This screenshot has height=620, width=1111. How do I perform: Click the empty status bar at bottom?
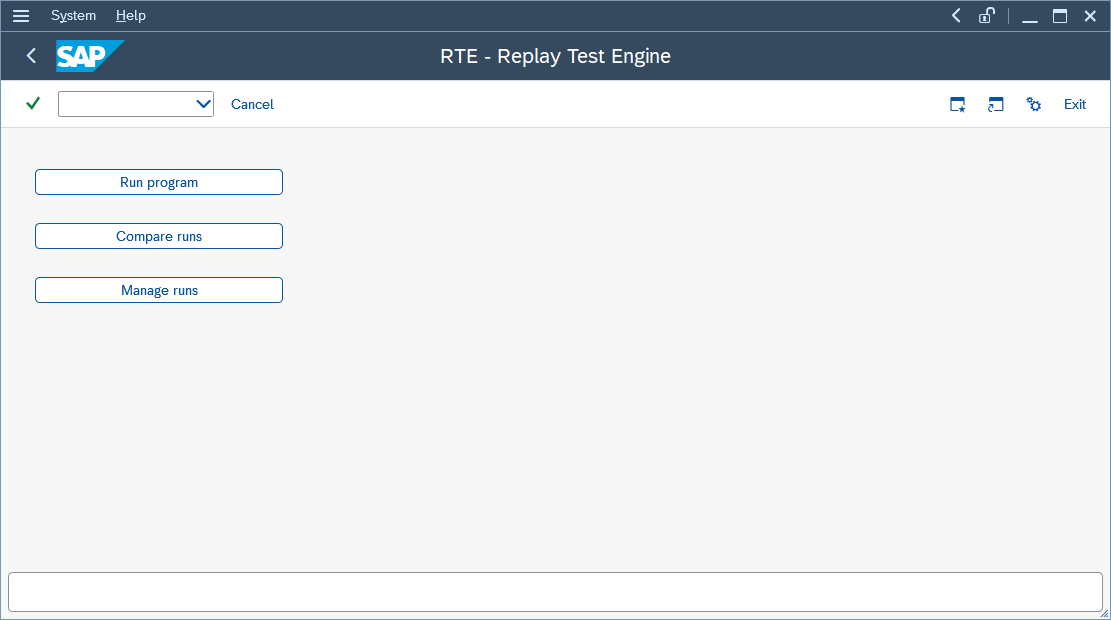pos(555,591)
